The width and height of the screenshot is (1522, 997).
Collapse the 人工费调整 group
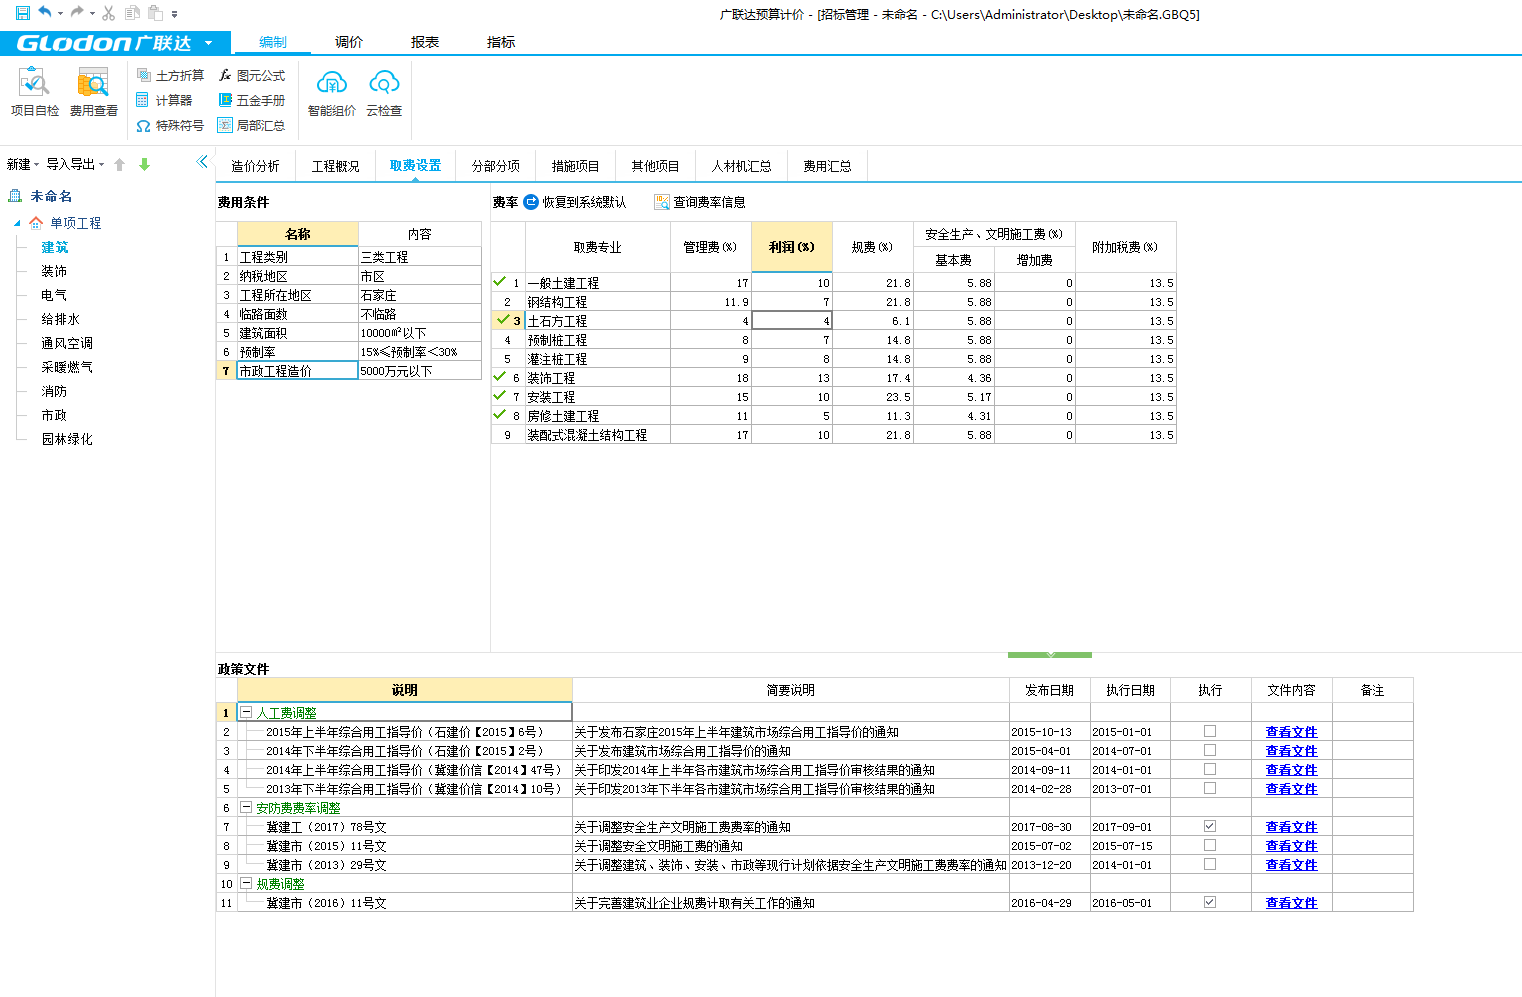[x=246, y=713]
